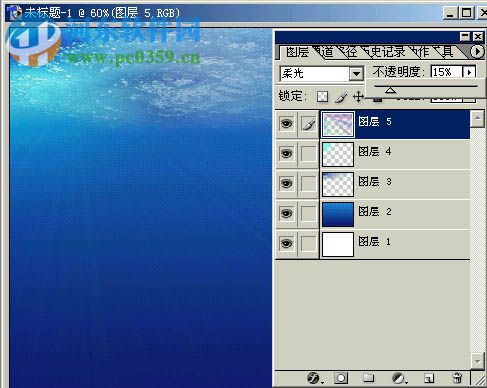Toggle the link box for 图层 3
Image resolution: width=487 pixels, height=388 pixels.
point(308,183)
